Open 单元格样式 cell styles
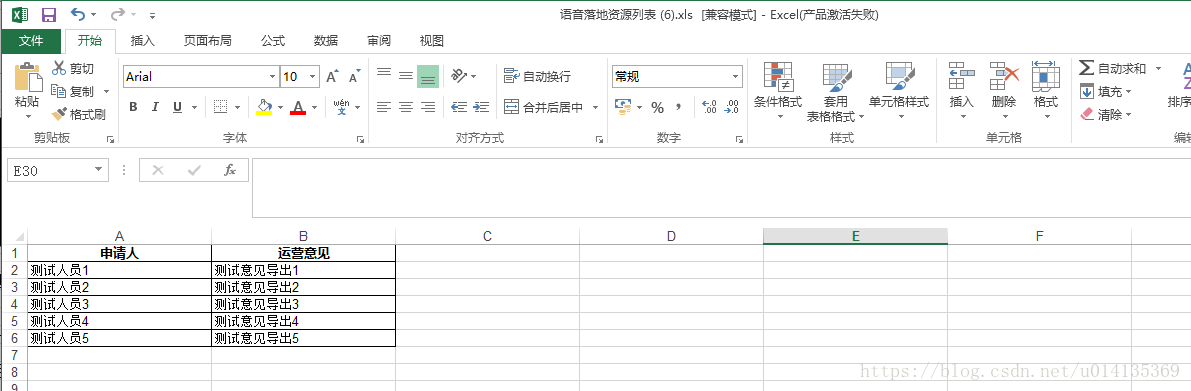This screenshot has width=1191, height=391. [899, 90]
